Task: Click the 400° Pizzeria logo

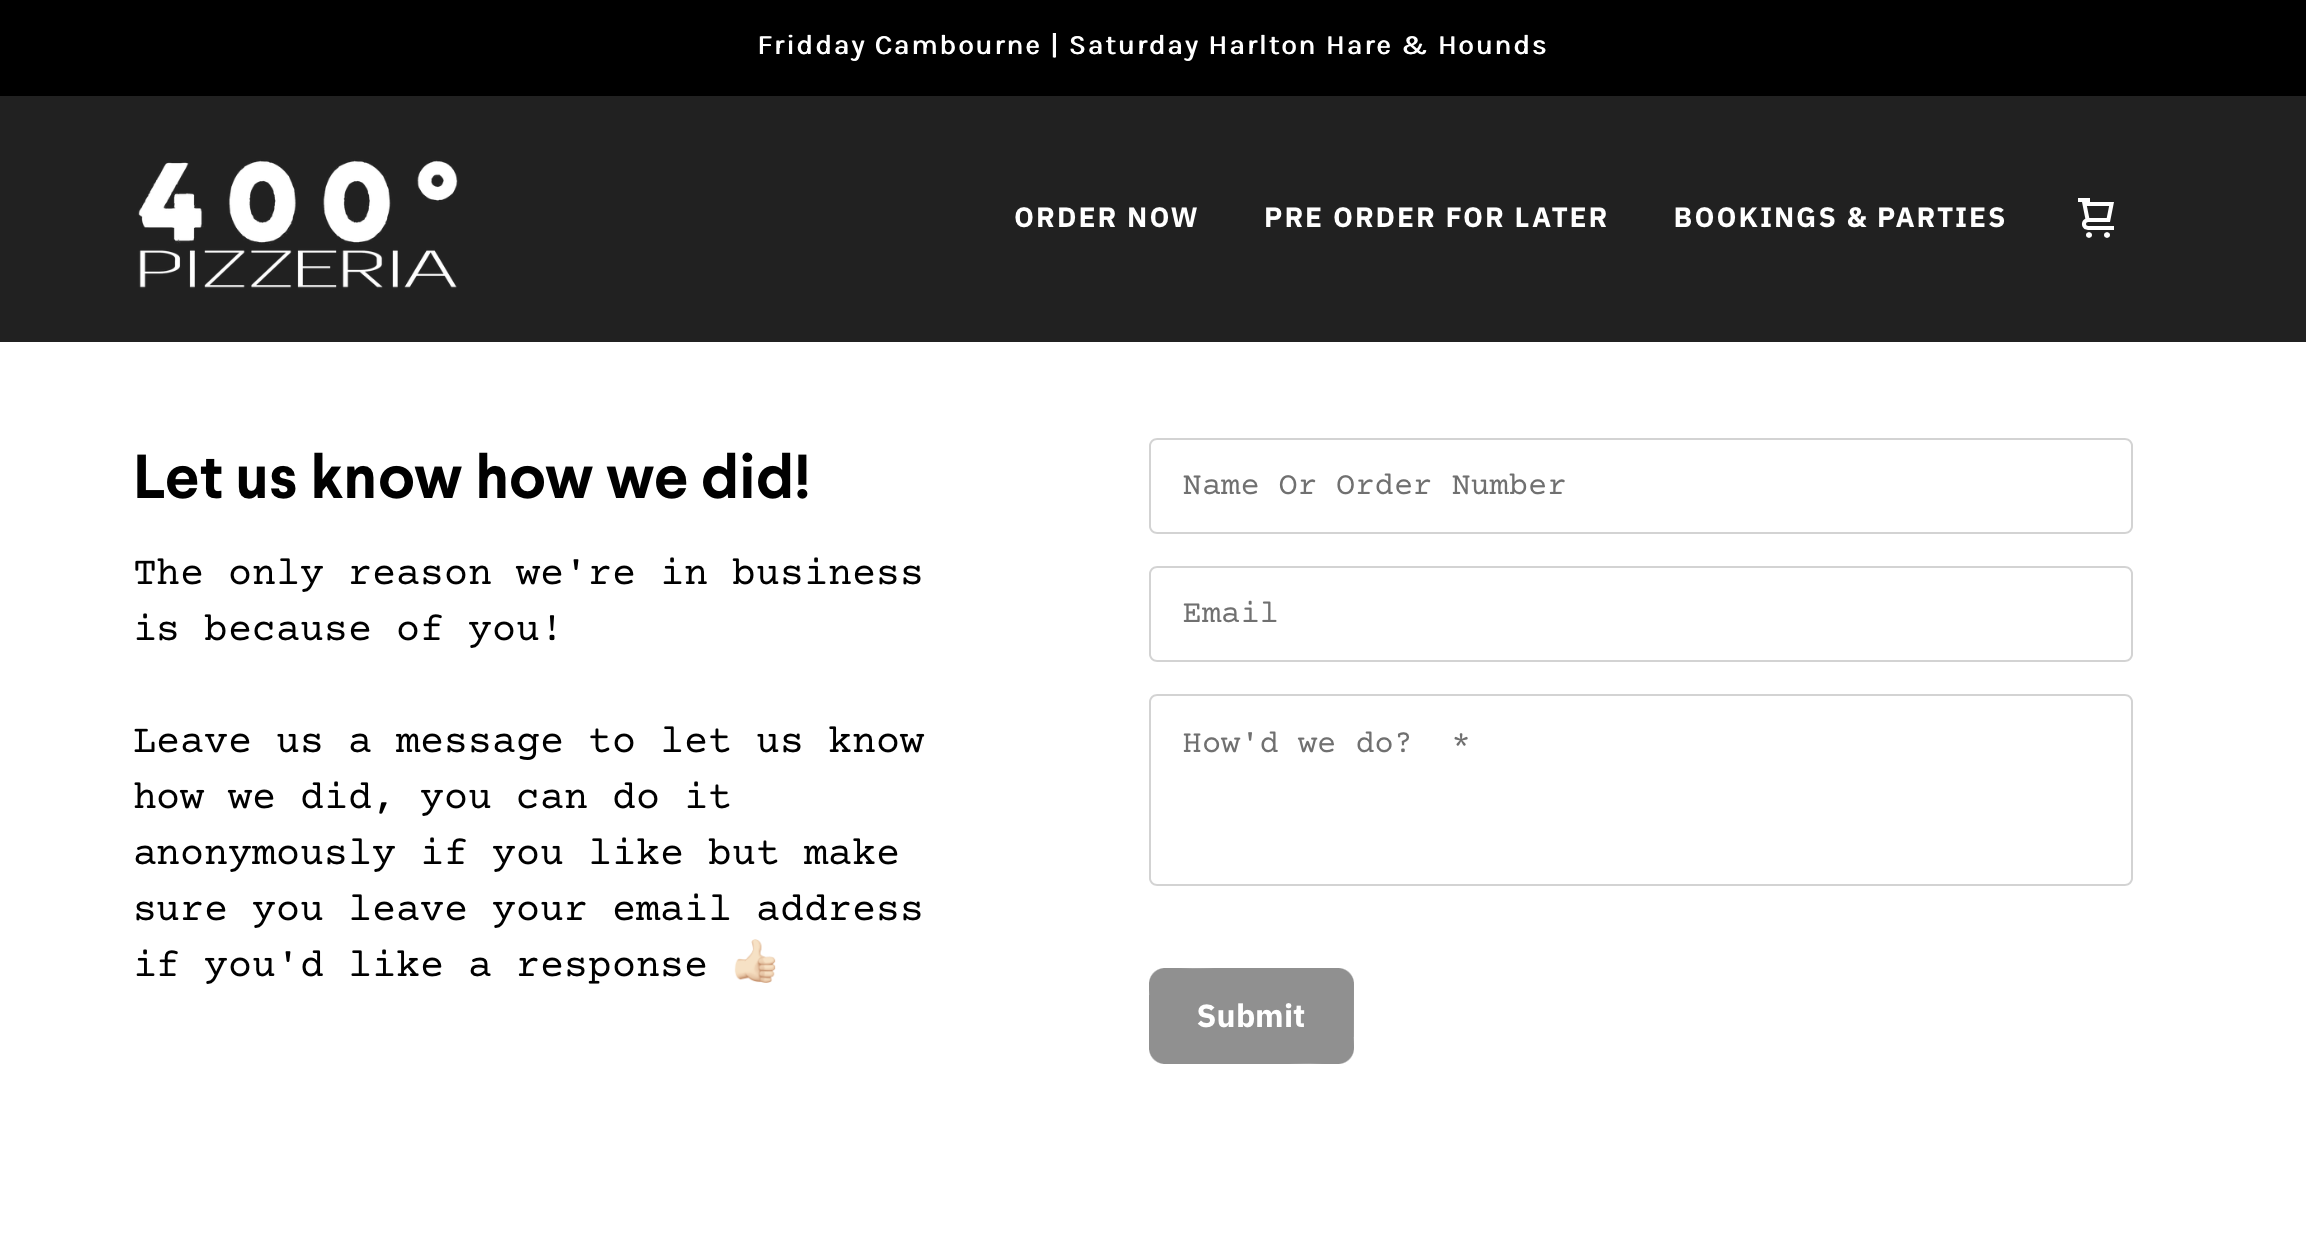Action: [x=297, y=222]
